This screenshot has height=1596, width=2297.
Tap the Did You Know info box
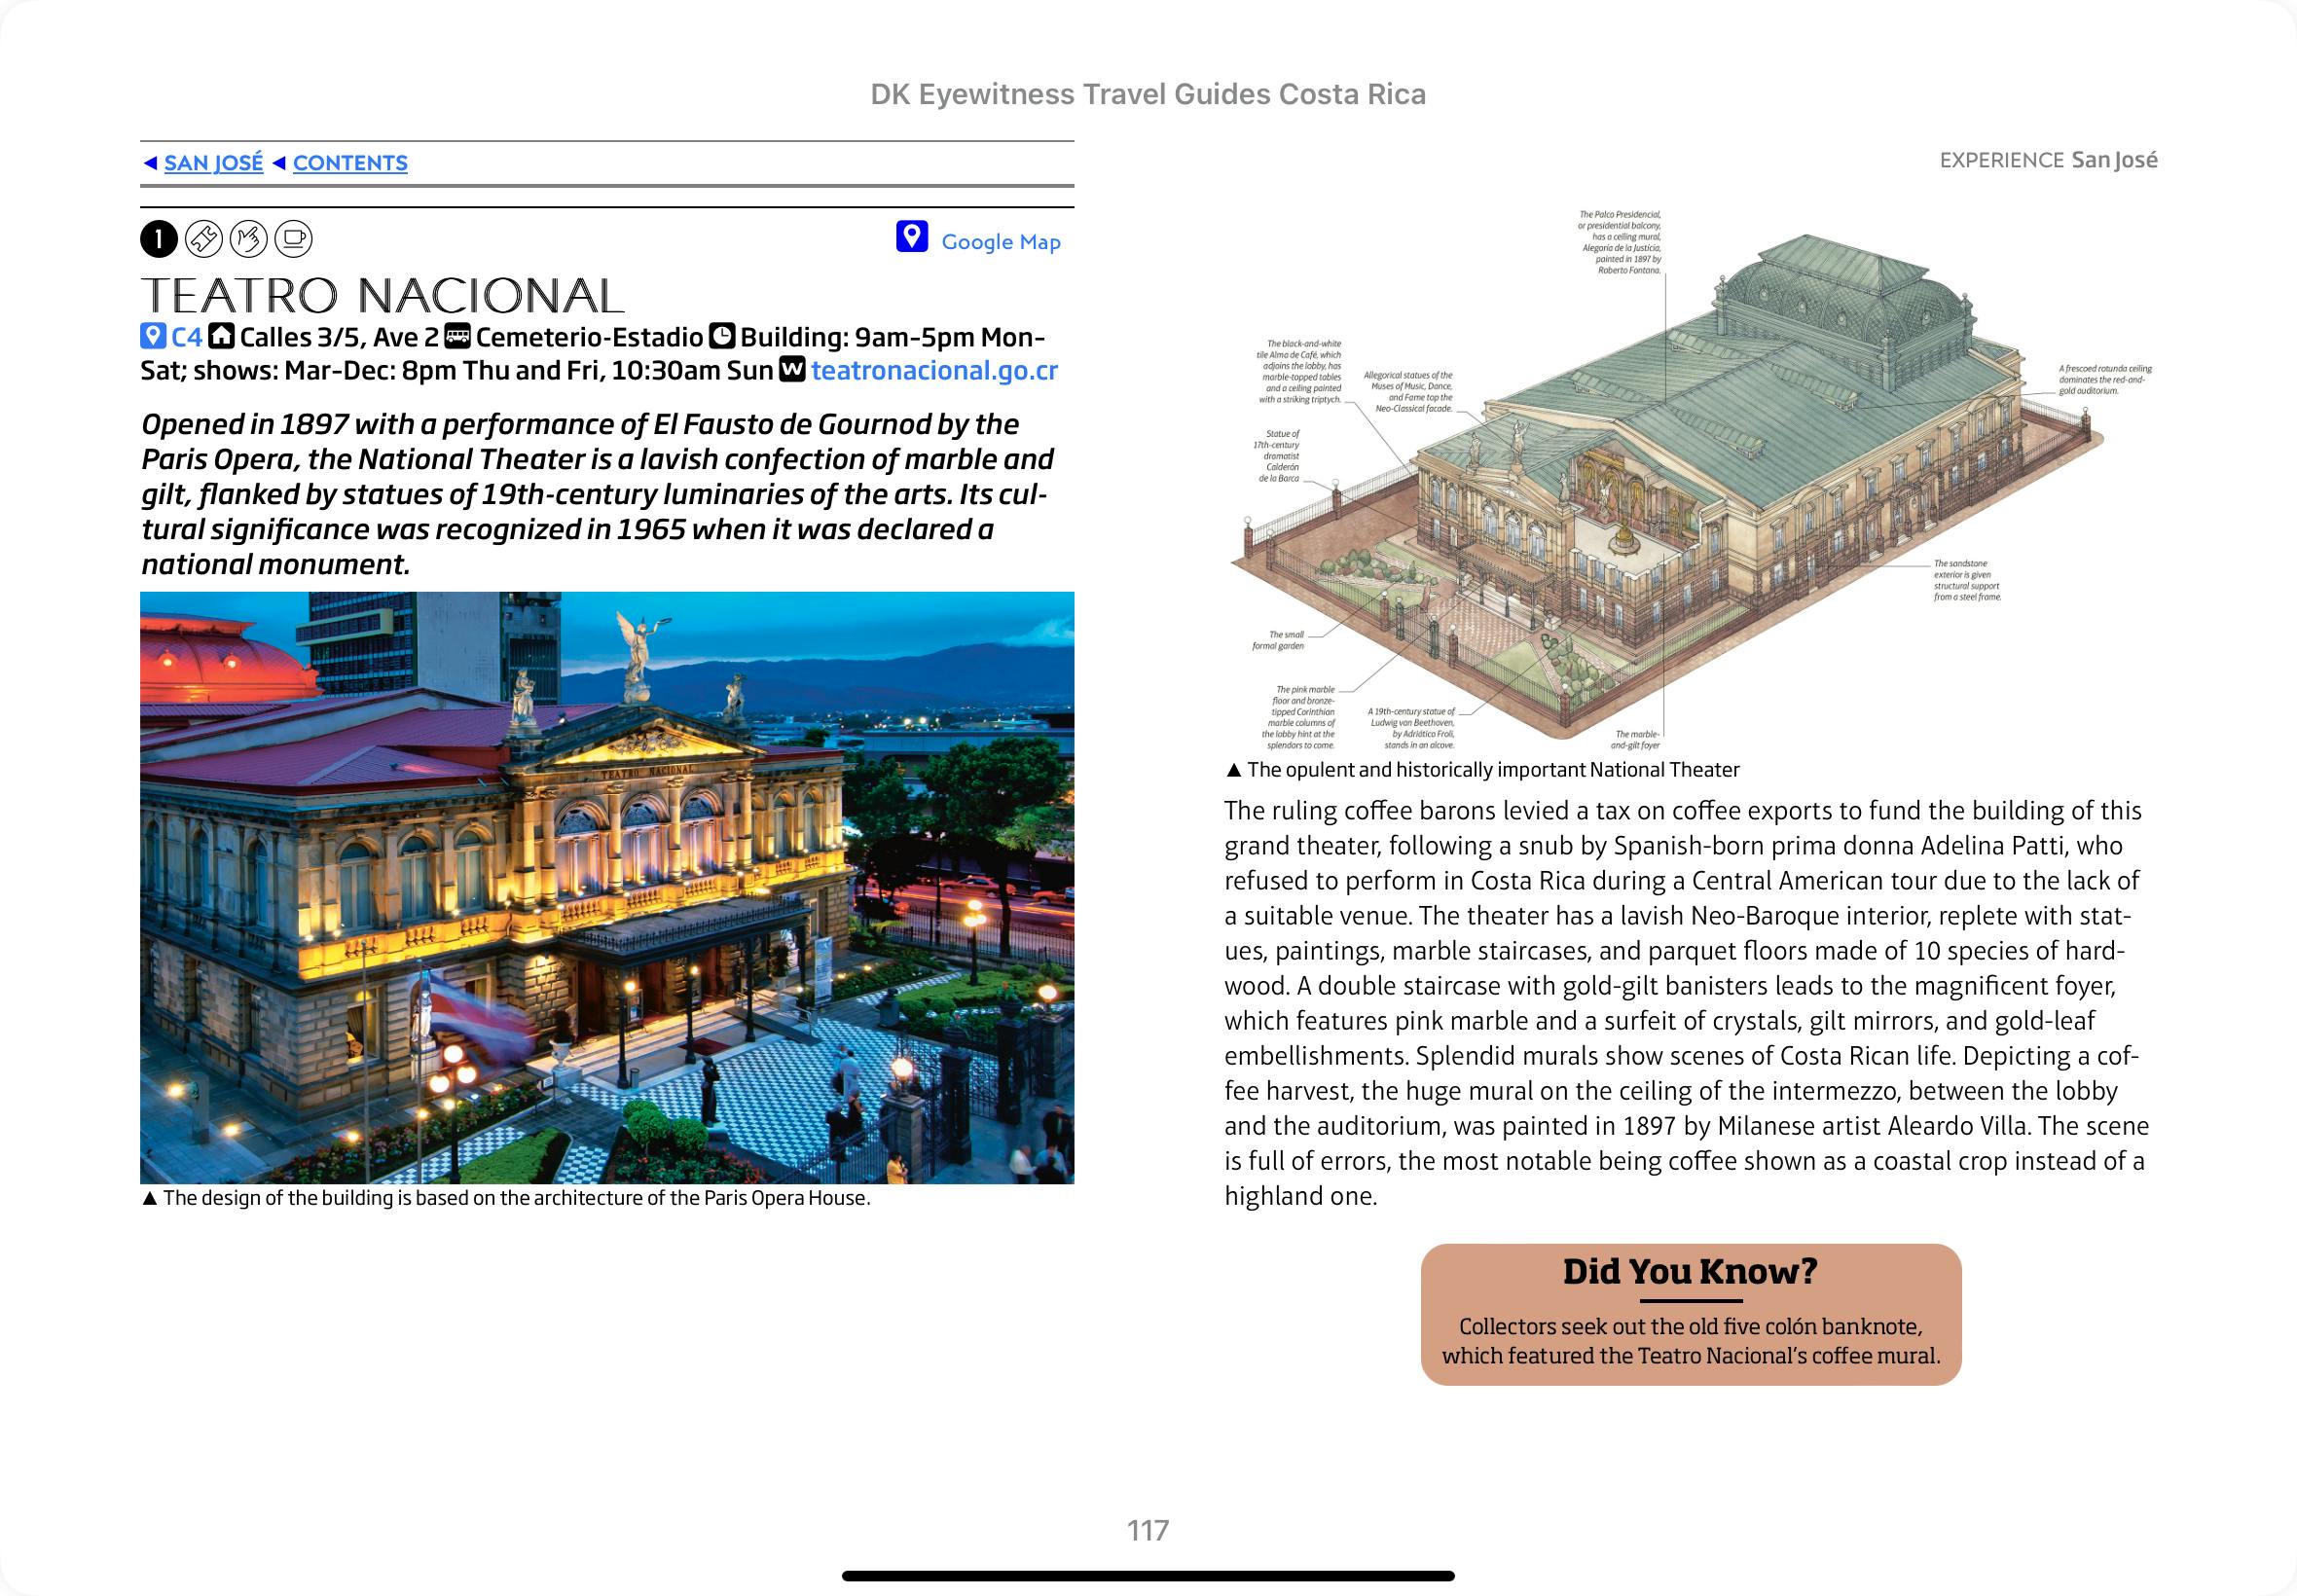coord(1690,1314)
